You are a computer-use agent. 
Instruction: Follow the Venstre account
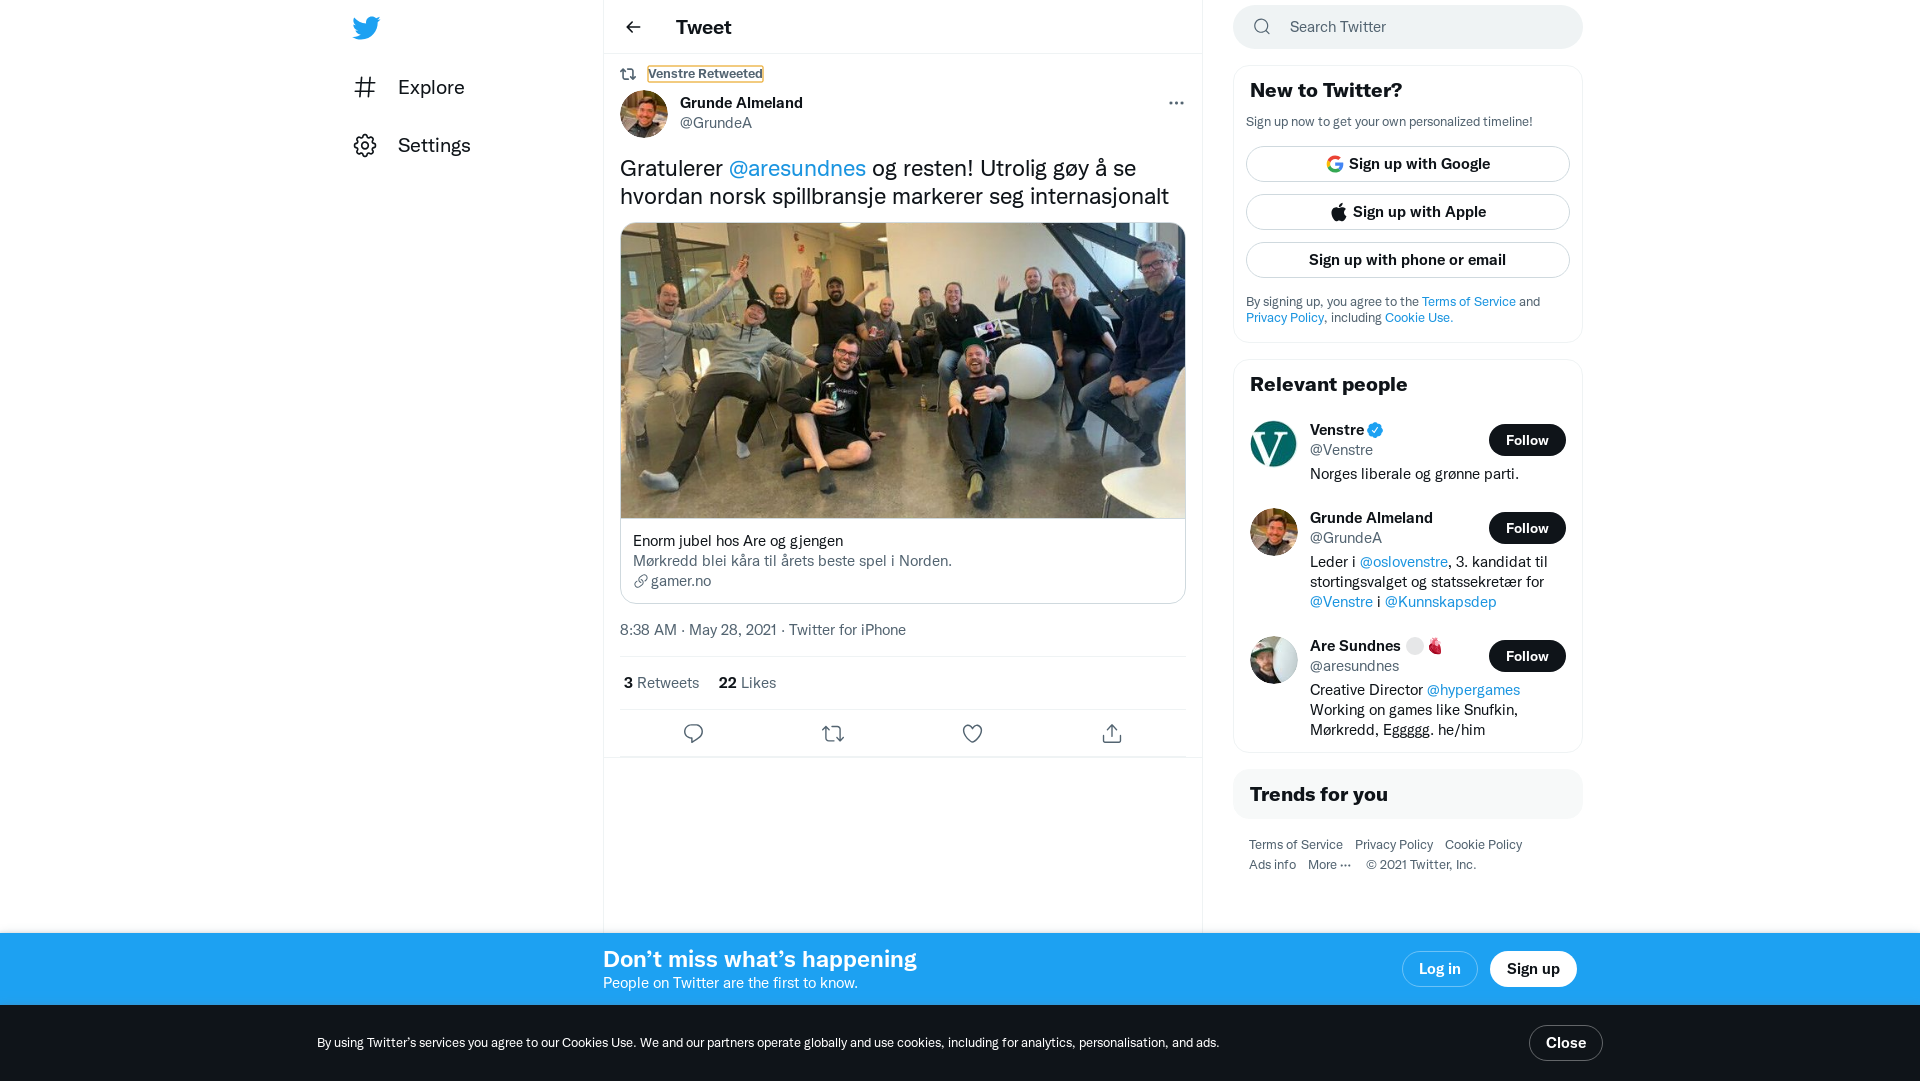(x=1527, y=440)
